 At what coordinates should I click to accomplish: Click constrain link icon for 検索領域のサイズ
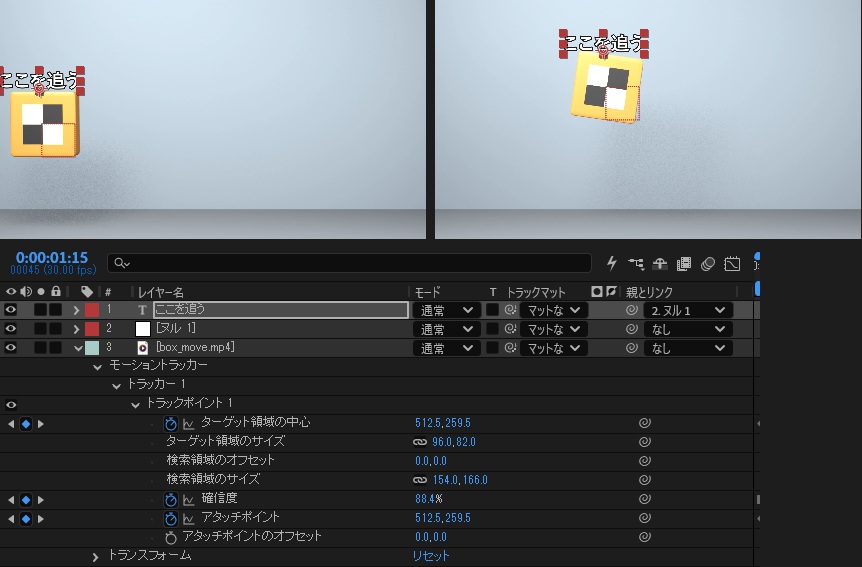tap(420, 480)
